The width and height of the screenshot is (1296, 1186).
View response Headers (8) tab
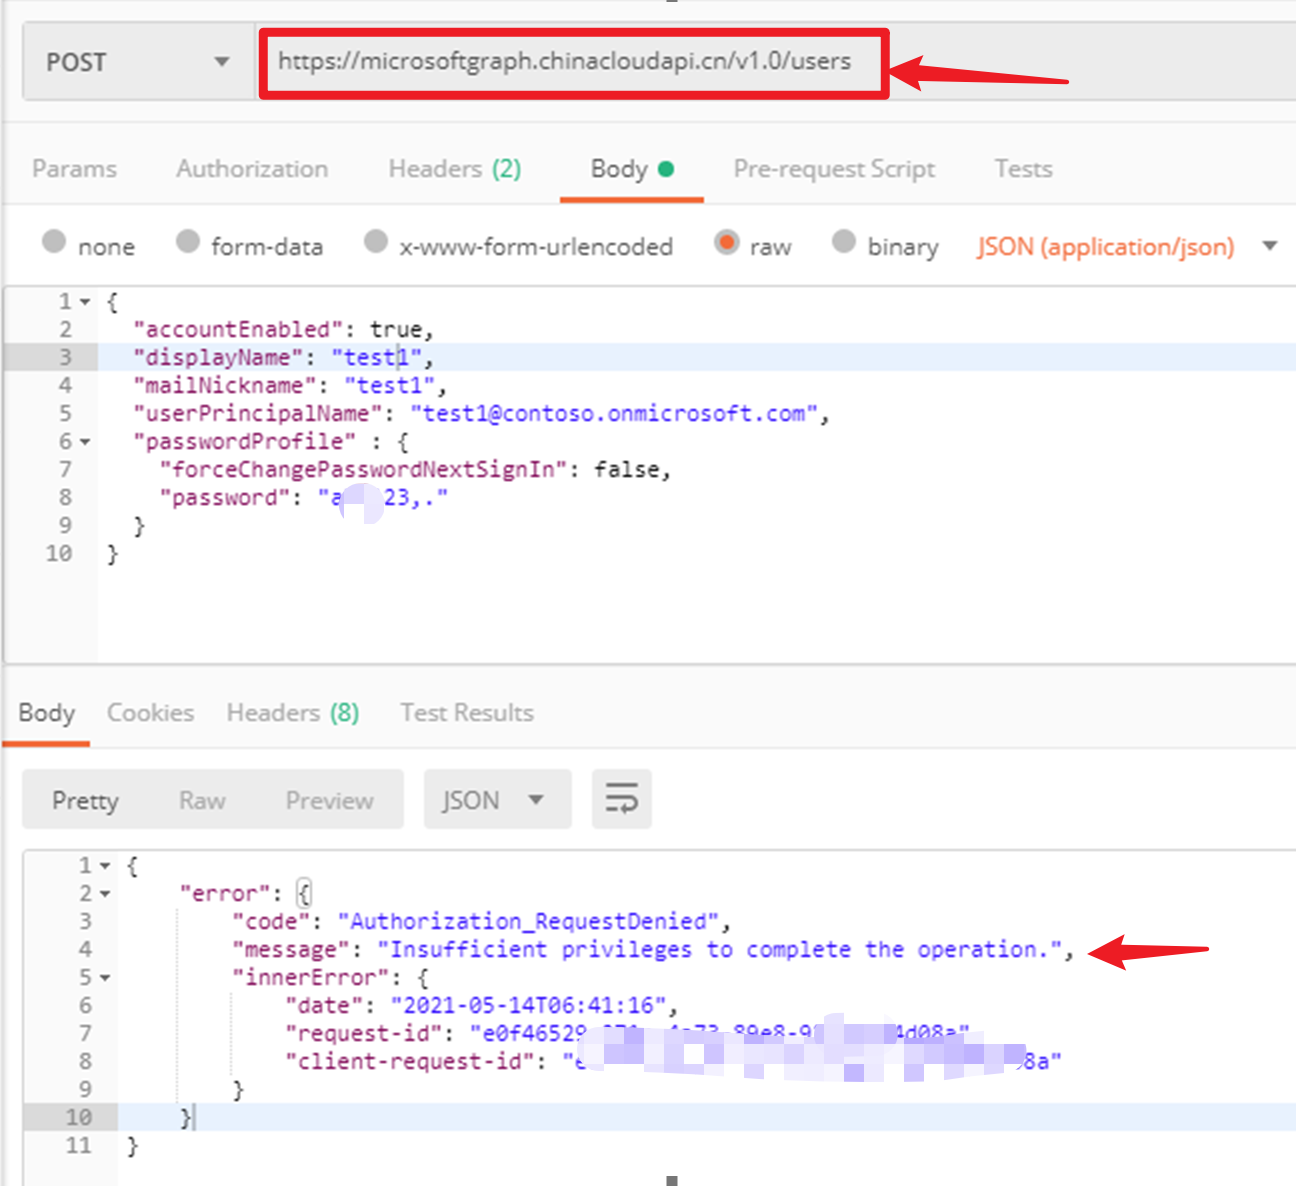(292, 713)
